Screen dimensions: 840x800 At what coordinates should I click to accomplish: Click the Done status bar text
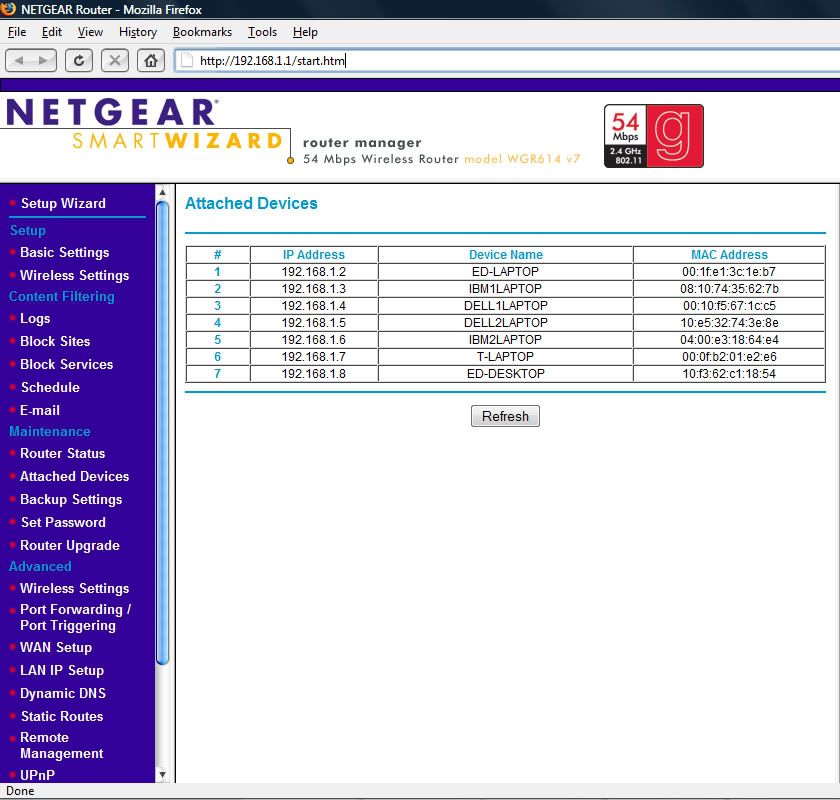tap(20, 791)
